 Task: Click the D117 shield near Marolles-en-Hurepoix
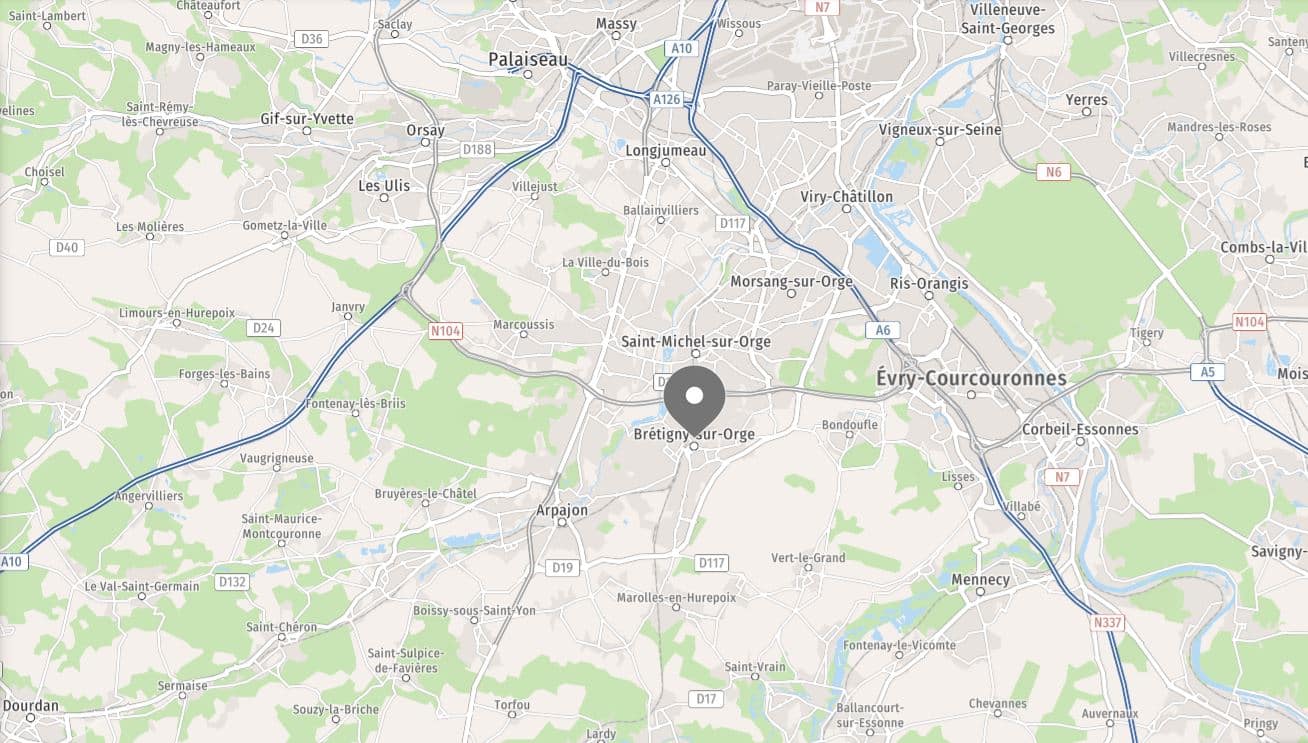[712, 563]
